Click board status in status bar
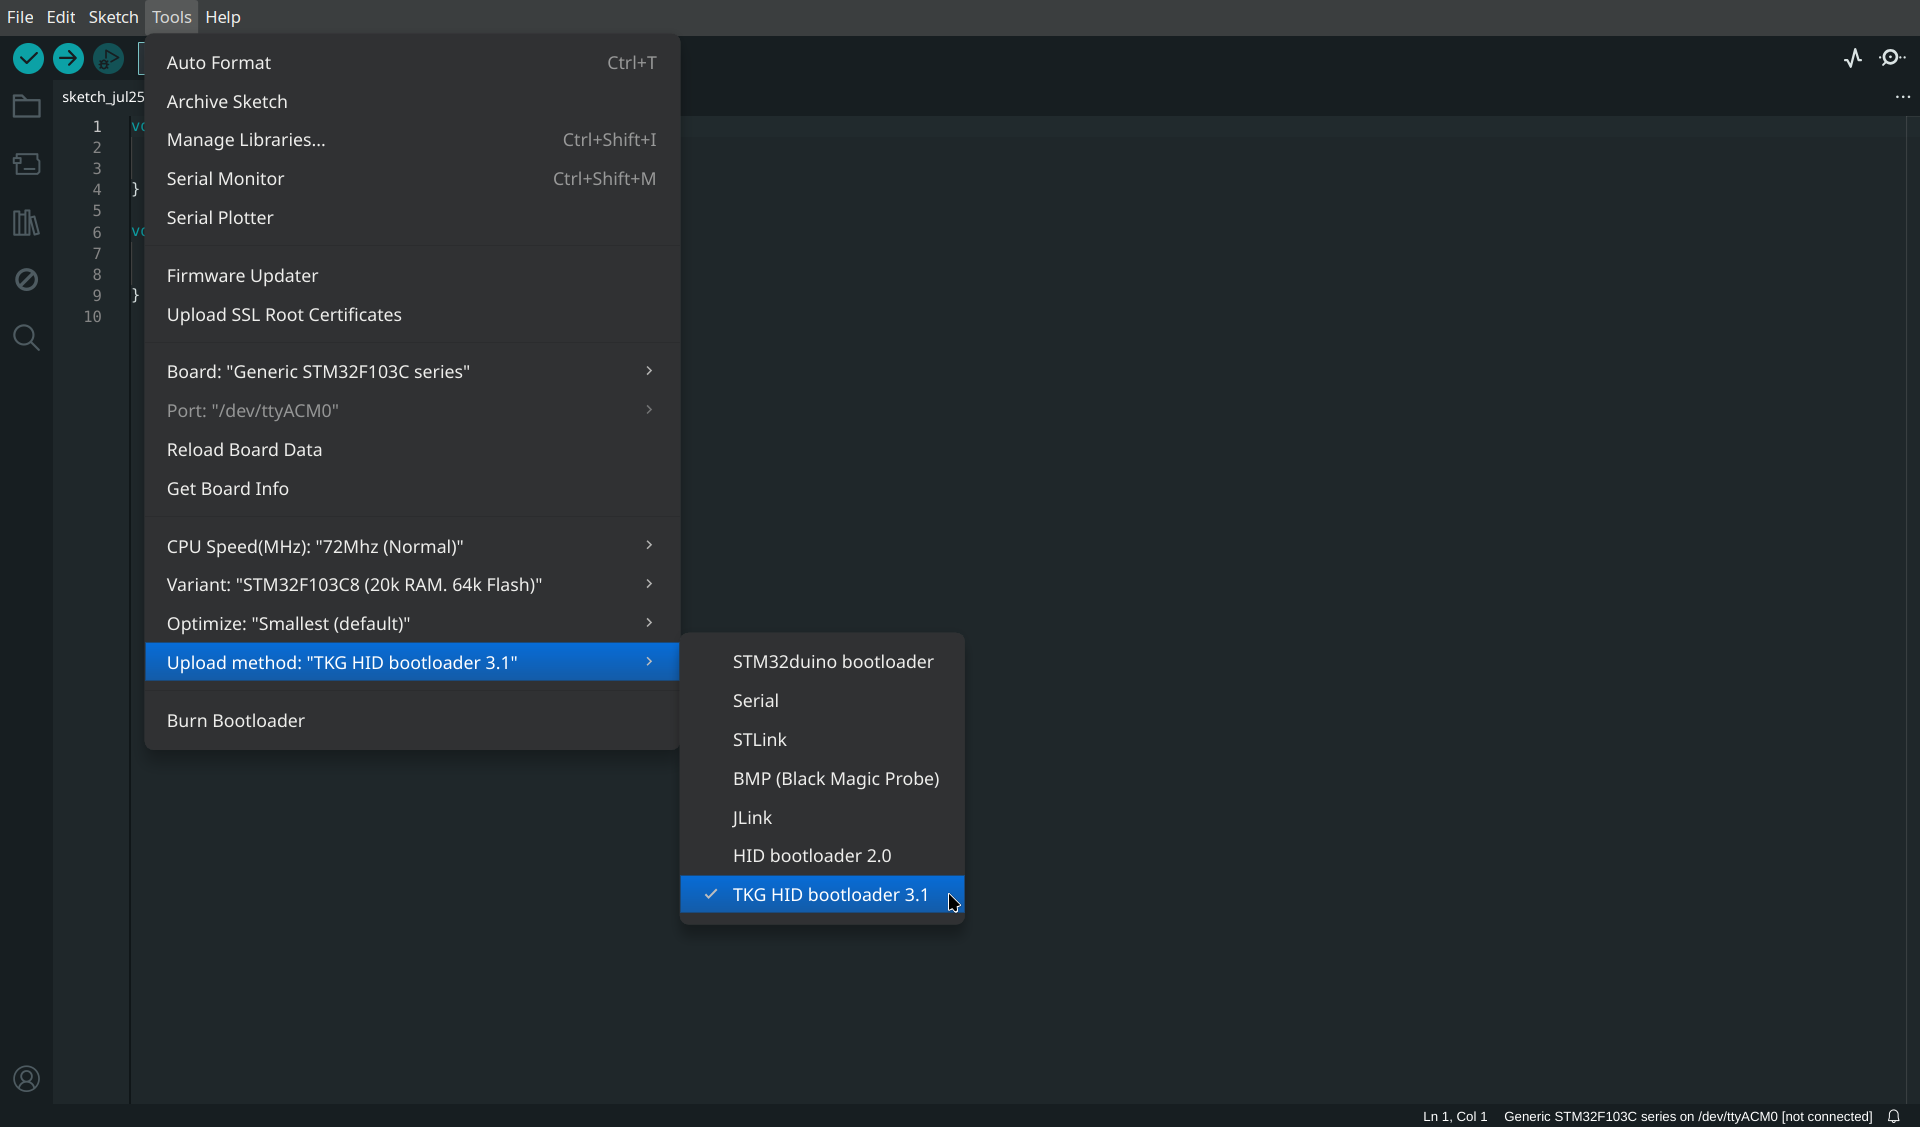The height and width of the screenshot is (1127, 1920). point(1687,1116)
